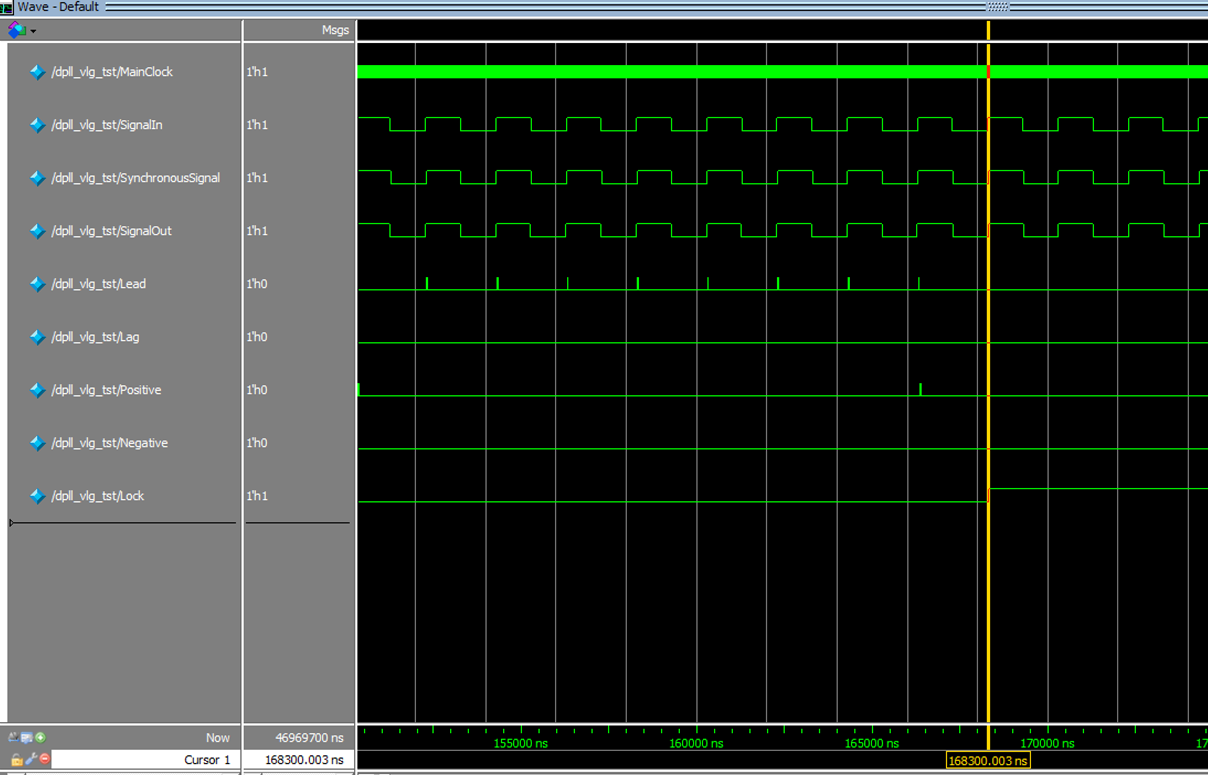The height and width of the screenshot is (775, 1208).
Task: Click the Negative signal value 1'h0
Action: pos(257,443)
